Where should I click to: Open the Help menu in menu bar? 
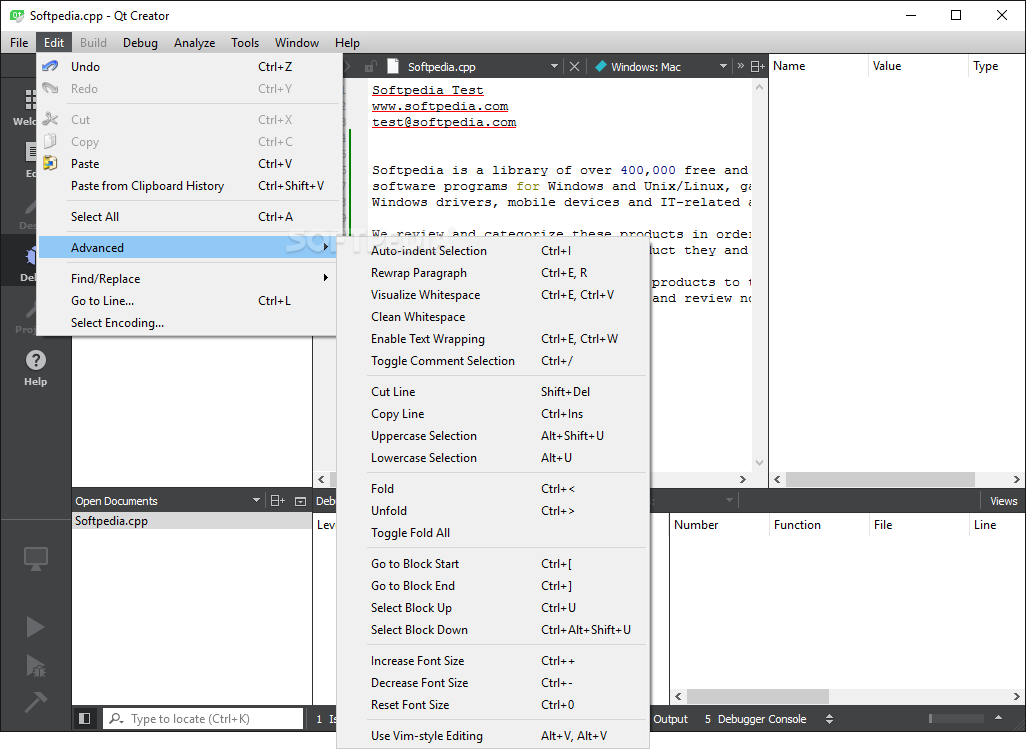coord(347,43)
